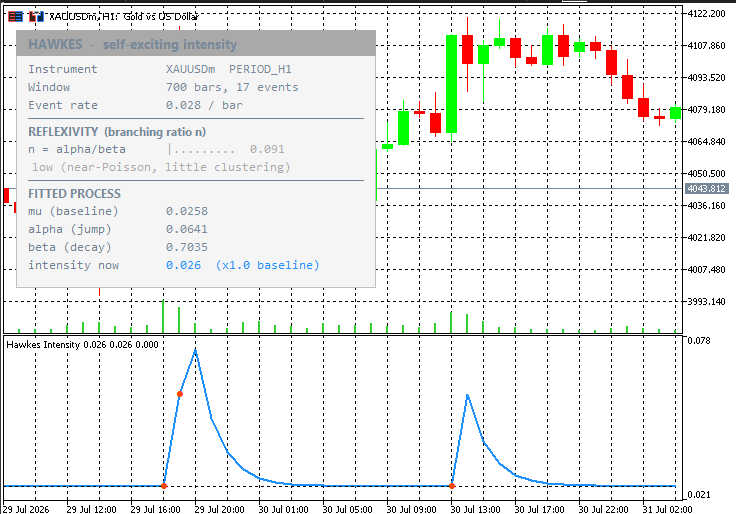This screenshot has height=514, width=736.
Task: Click the 3993.140 price scale label
Action: tap(706, 301)
